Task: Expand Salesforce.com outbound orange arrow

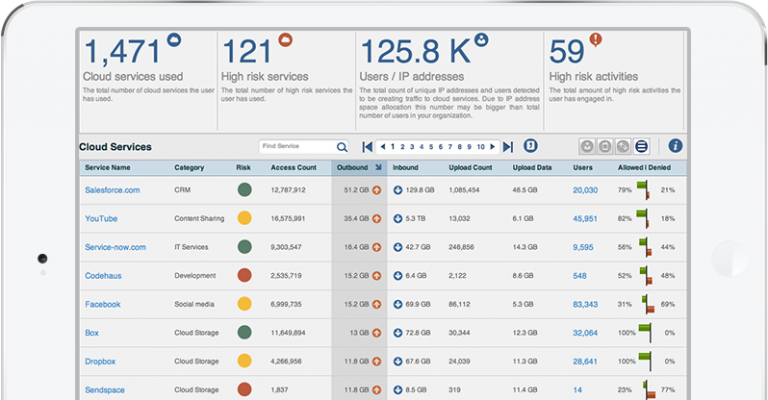Action: coord(377,190)
